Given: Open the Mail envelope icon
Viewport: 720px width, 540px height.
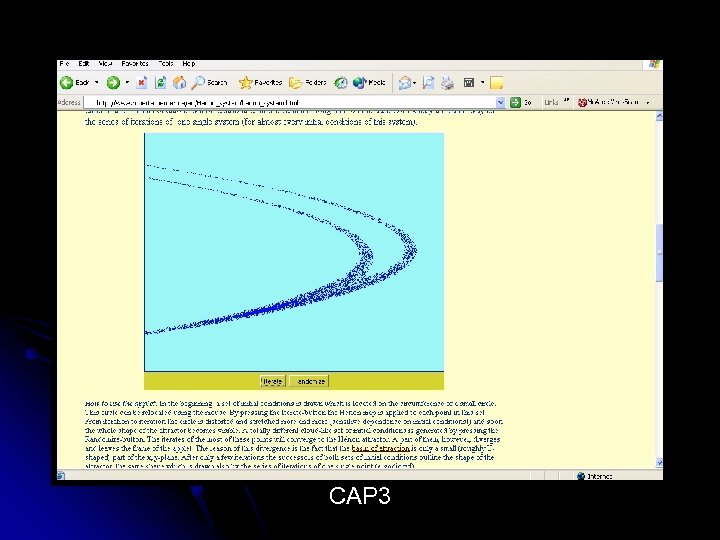Looking at the screenshot, I should point(405,83).
